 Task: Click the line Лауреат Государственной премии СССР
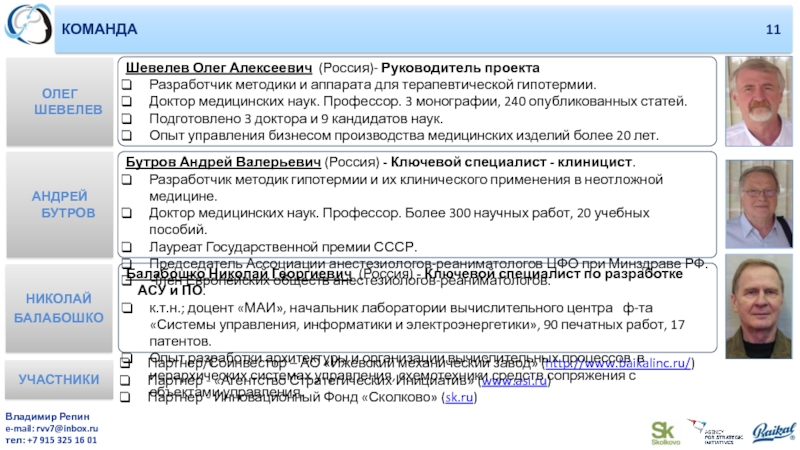pos(283,247)
